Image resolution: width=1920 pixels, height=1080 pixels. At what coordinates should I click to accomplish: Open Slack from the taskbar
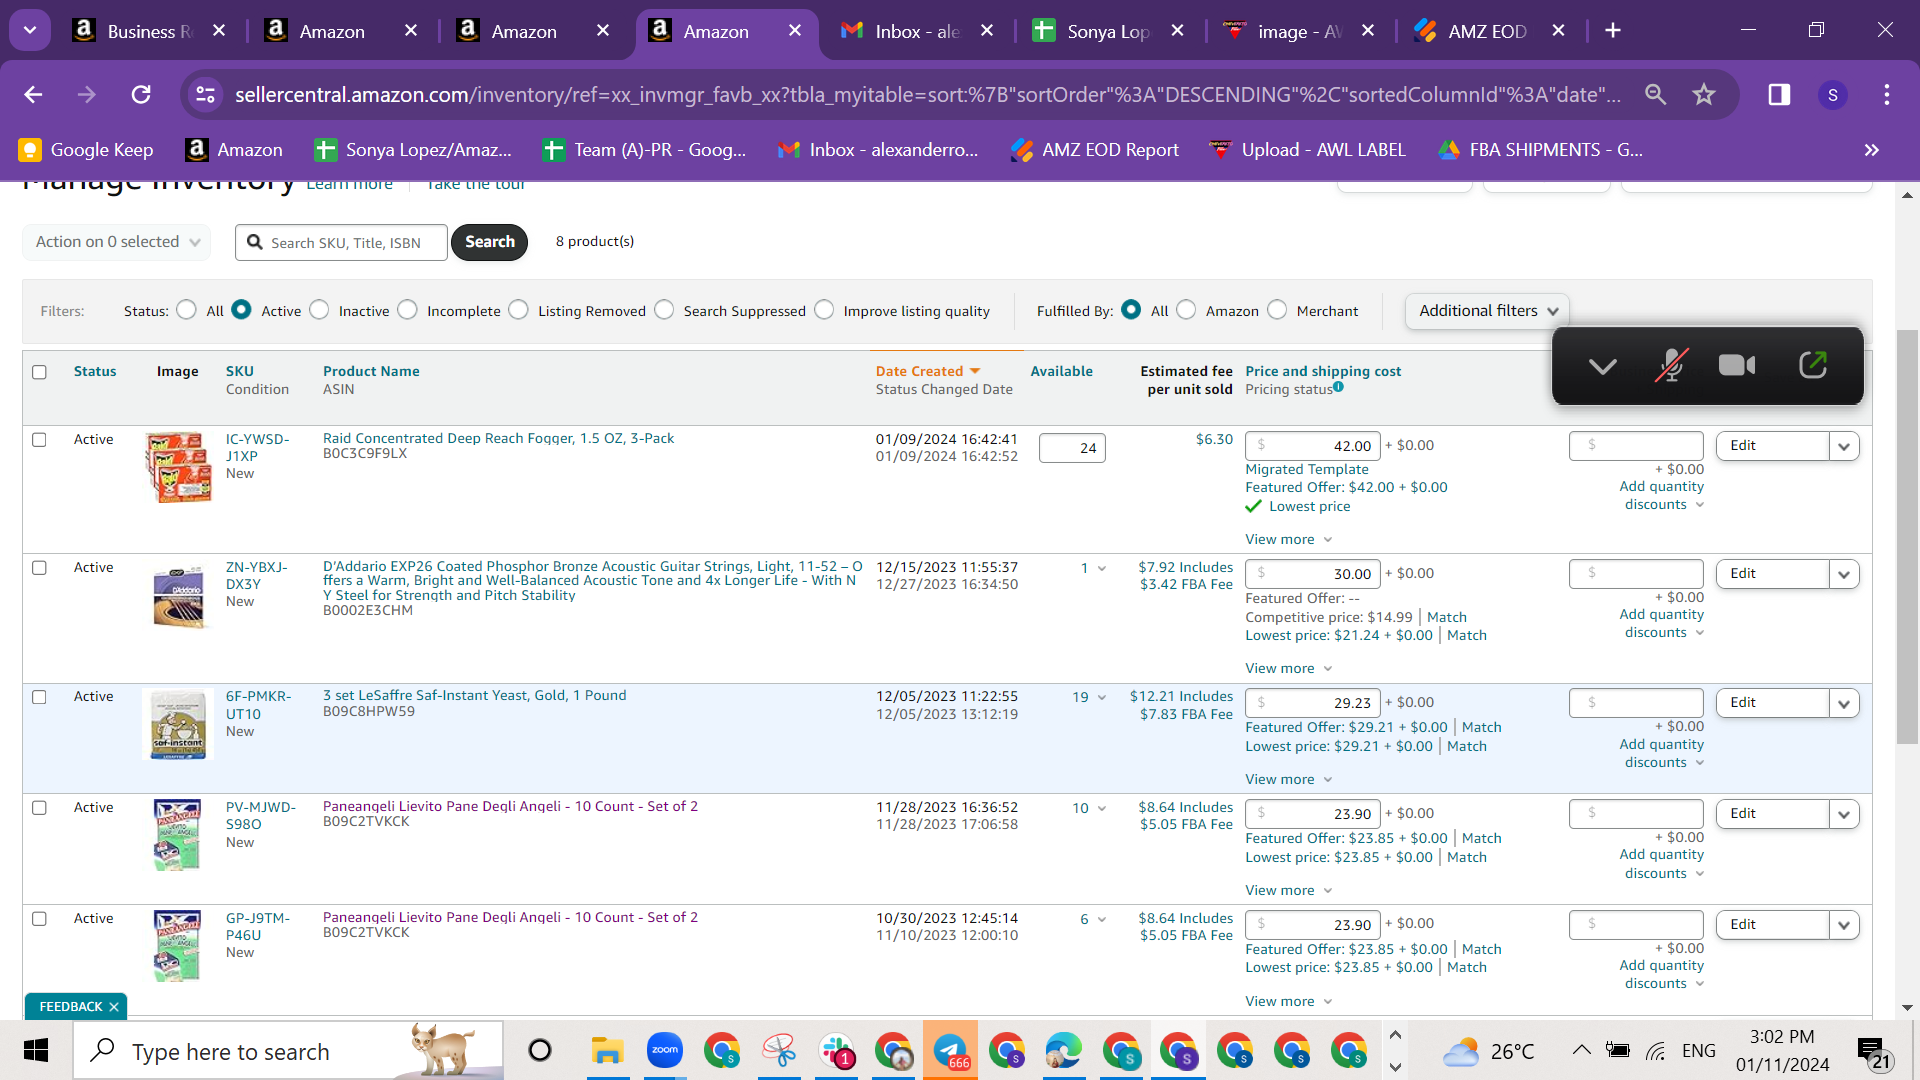(836, 1050)
